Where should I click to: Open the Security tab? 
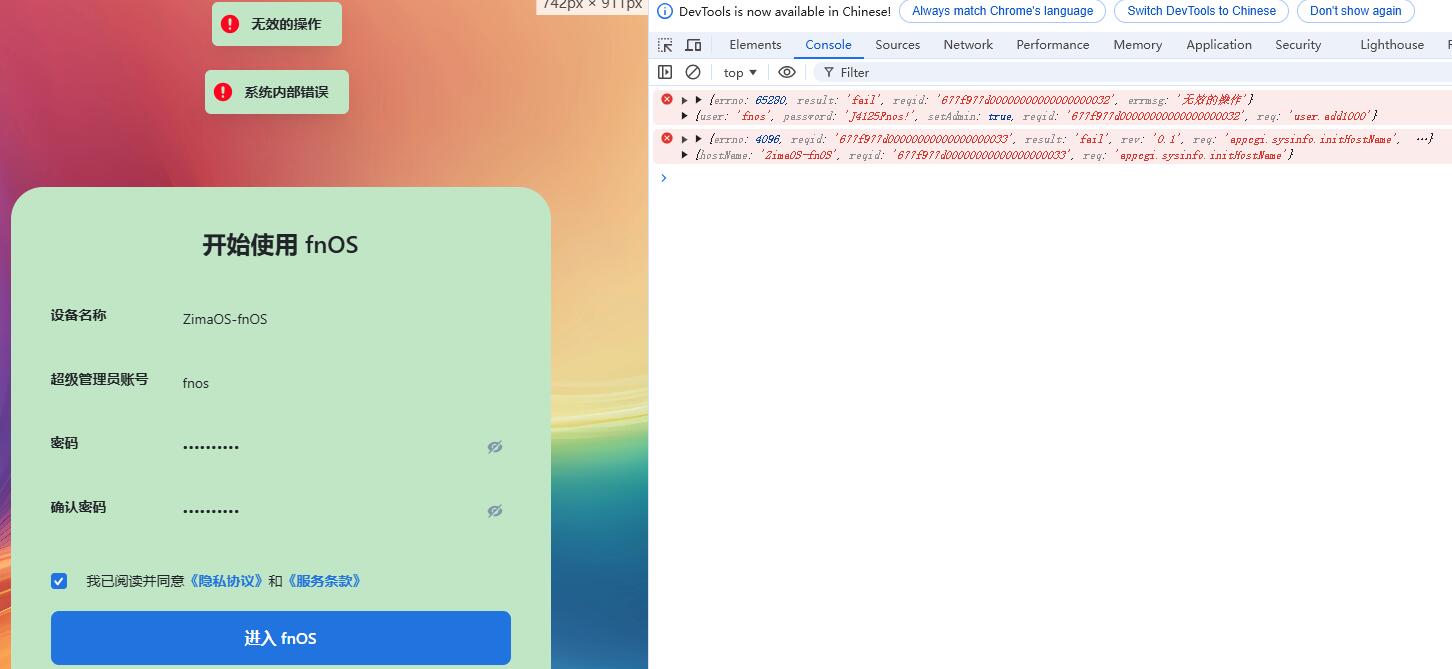(1298, 45)
